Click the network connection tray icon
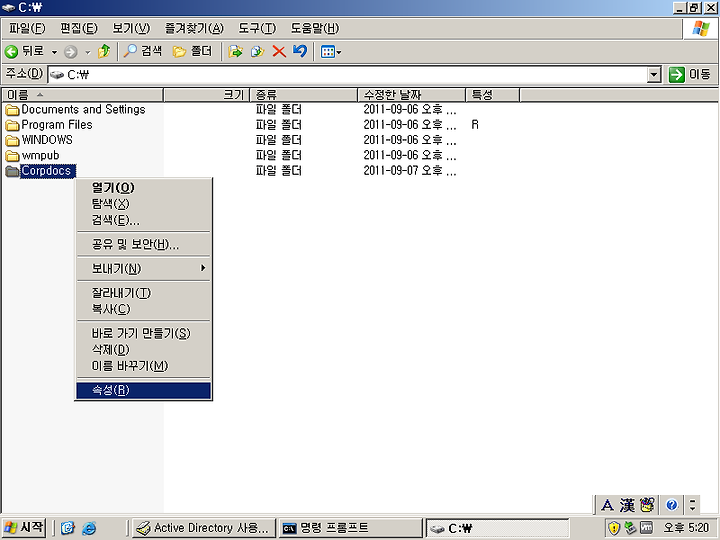This screenshot has width=720, height=540. [630, 528]
